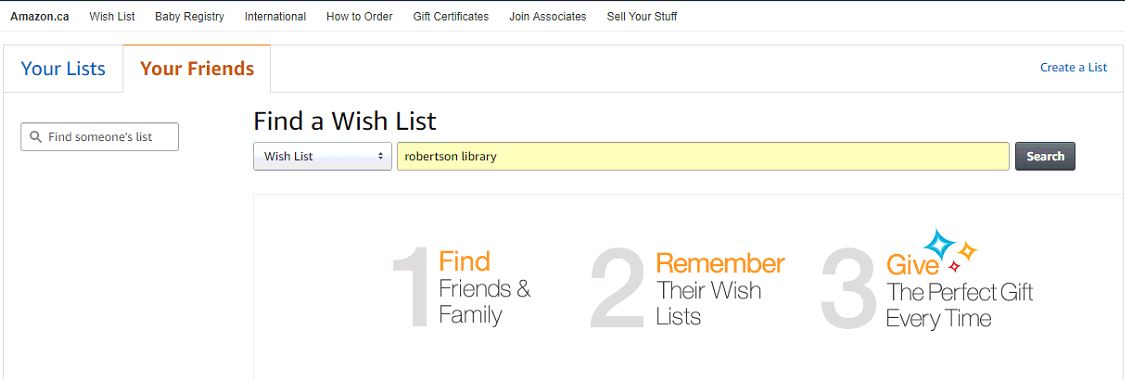The height and width of the screenshot is (379, 1125).
Task: Open the Create a List link
Action: pyautogui.click(x=1073, y=67)
